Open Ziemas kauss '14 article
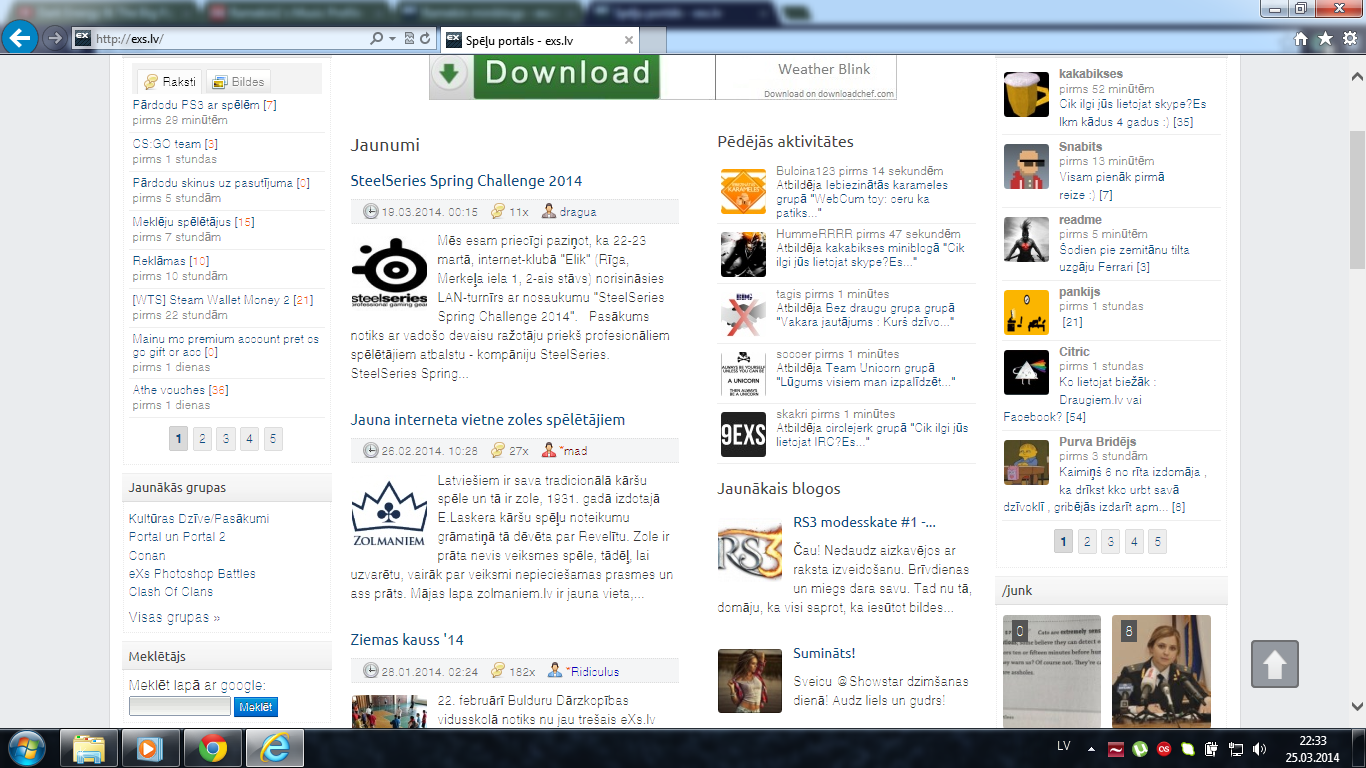This screenshot has width=1366, height=768. coord(407,640)
